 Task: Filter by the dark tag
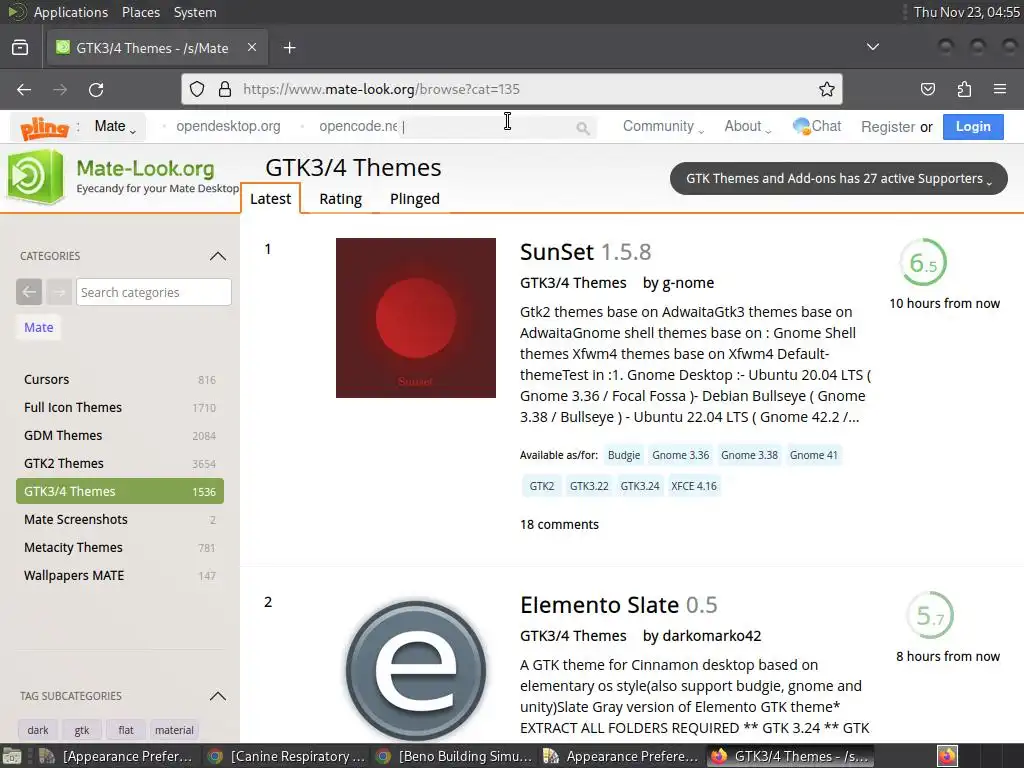point(38,730)
